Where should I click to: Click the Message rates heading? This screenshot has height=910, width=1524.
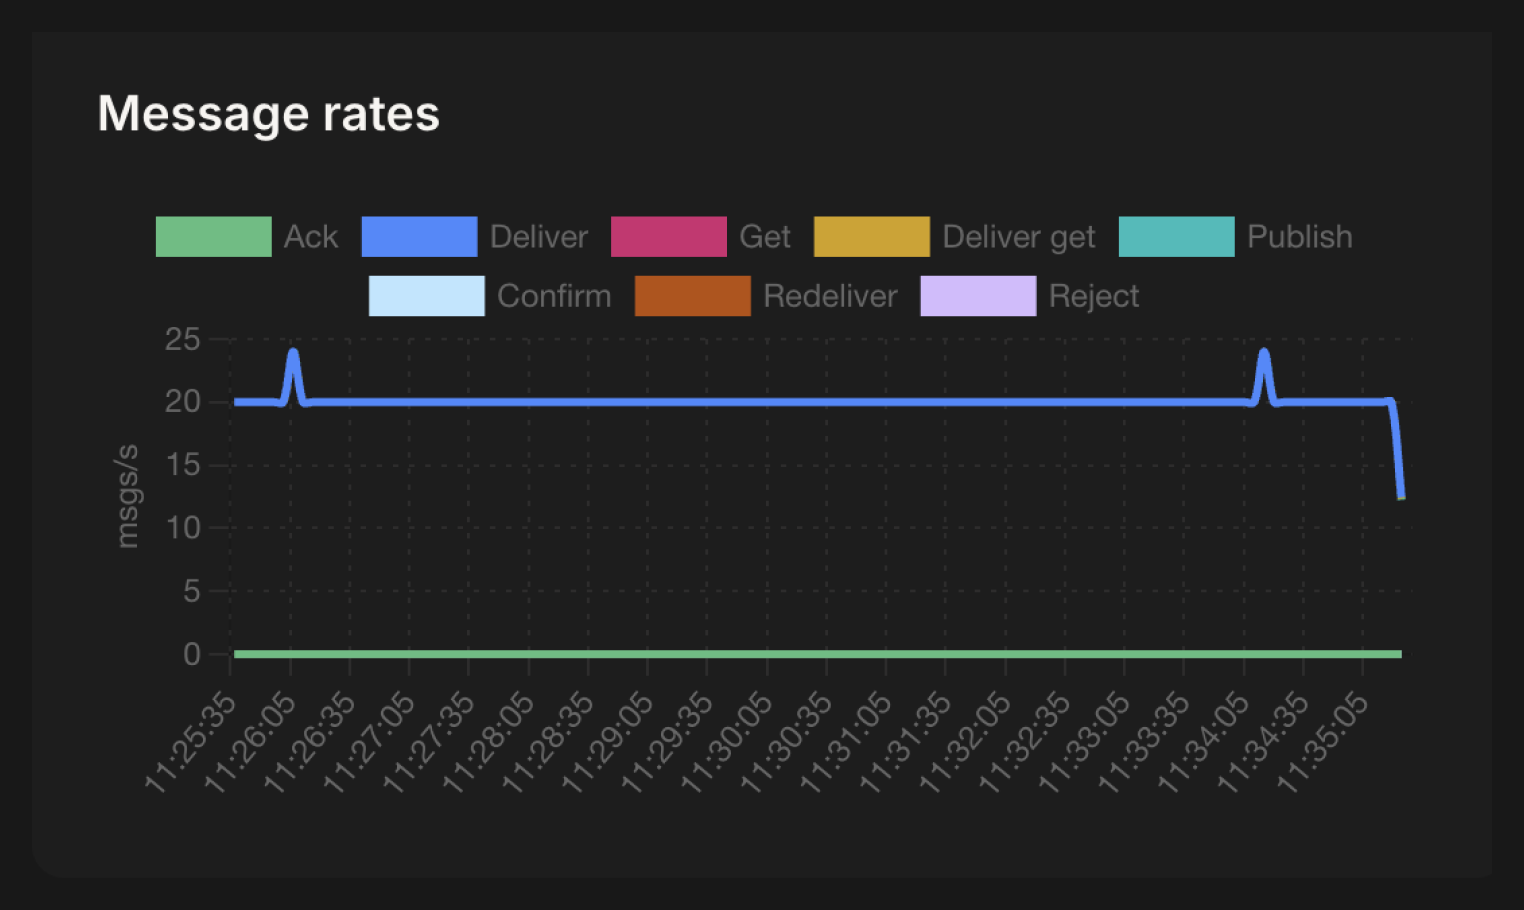point(268,113)
